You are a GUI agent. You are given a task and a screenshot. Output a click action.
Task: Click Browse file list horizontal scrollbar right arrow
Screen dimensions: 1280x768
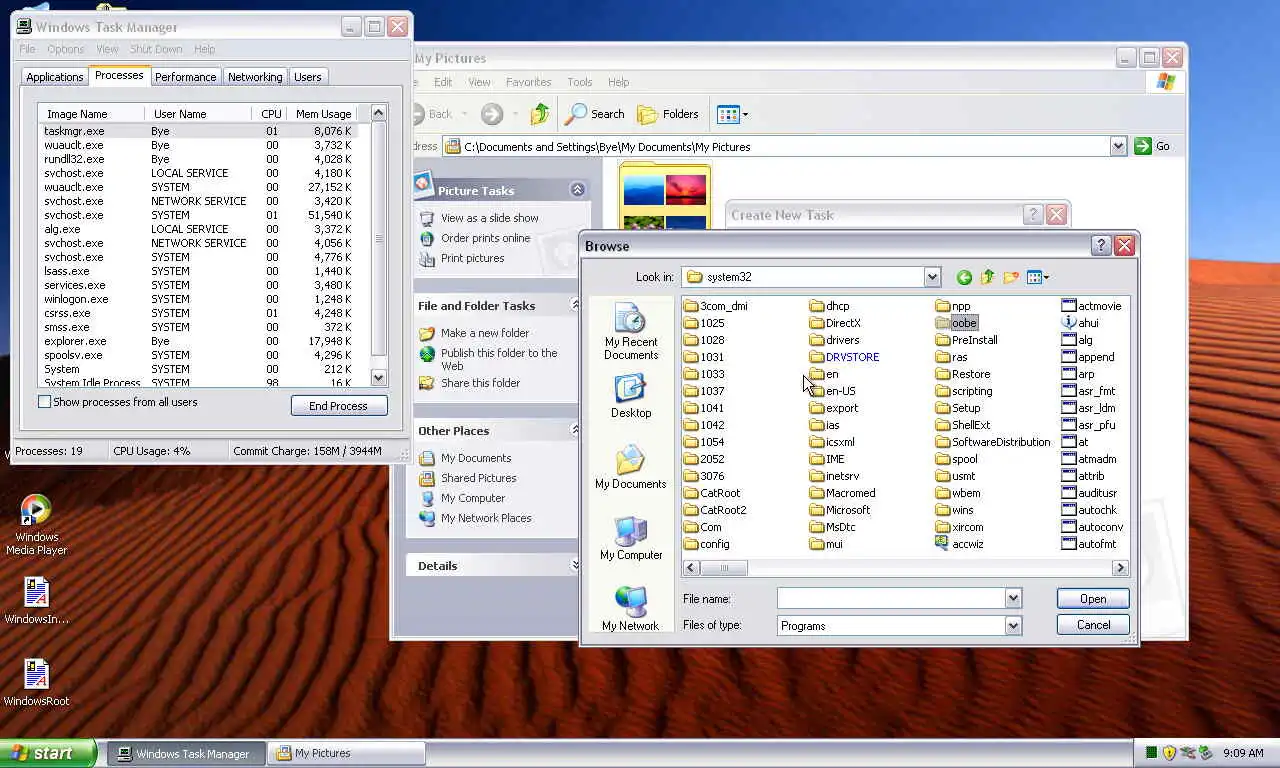[1120, 567]
